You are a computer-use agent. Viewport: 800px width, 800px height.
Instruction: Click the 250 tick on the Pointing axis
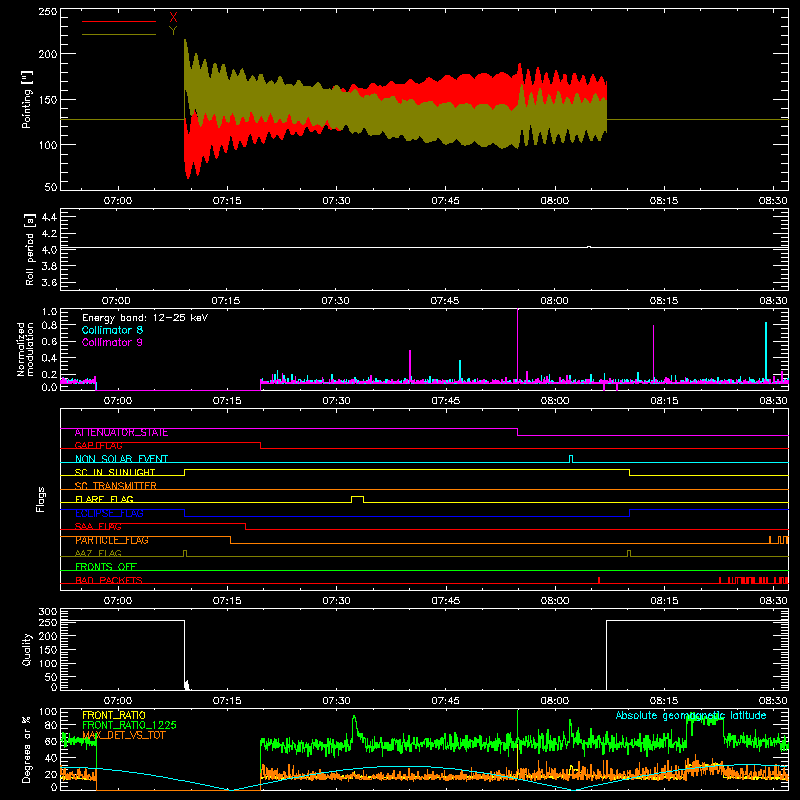tap(48, 11)
